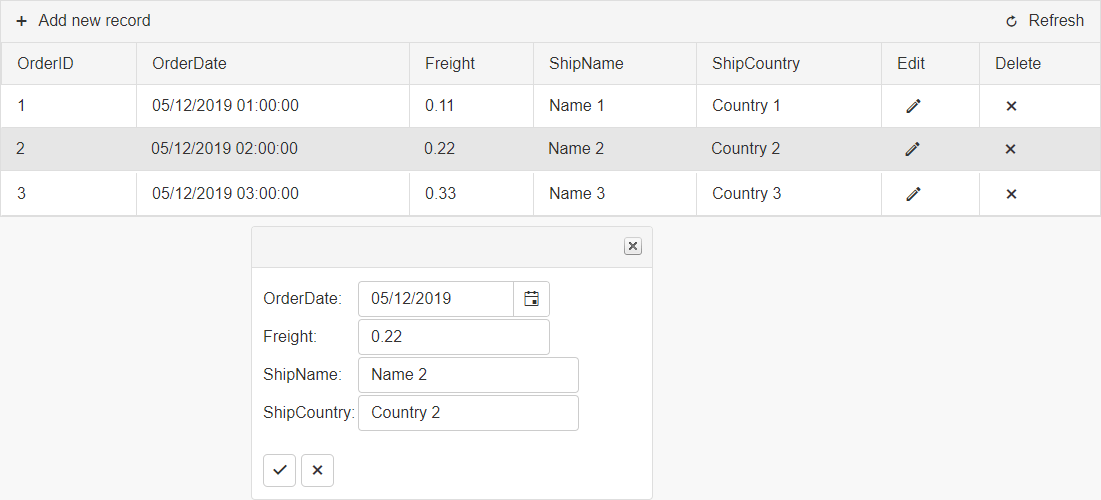Add new record
The height and width of the screenshot is (500, 1101).
click(x=84, y=21)
